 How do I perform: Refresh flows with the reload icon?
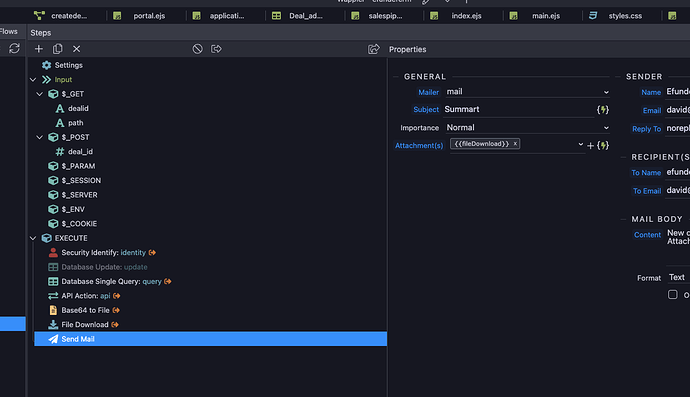coord(15,48)
